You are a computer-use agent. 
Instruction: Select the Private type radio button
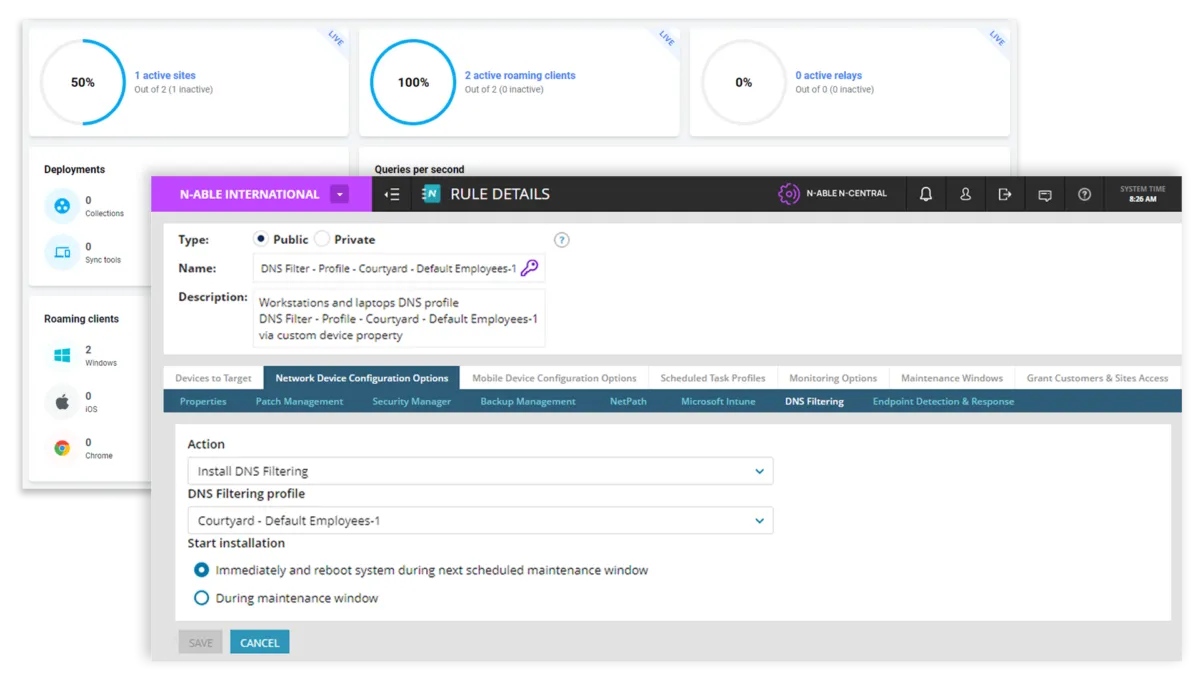click(321, 239)
